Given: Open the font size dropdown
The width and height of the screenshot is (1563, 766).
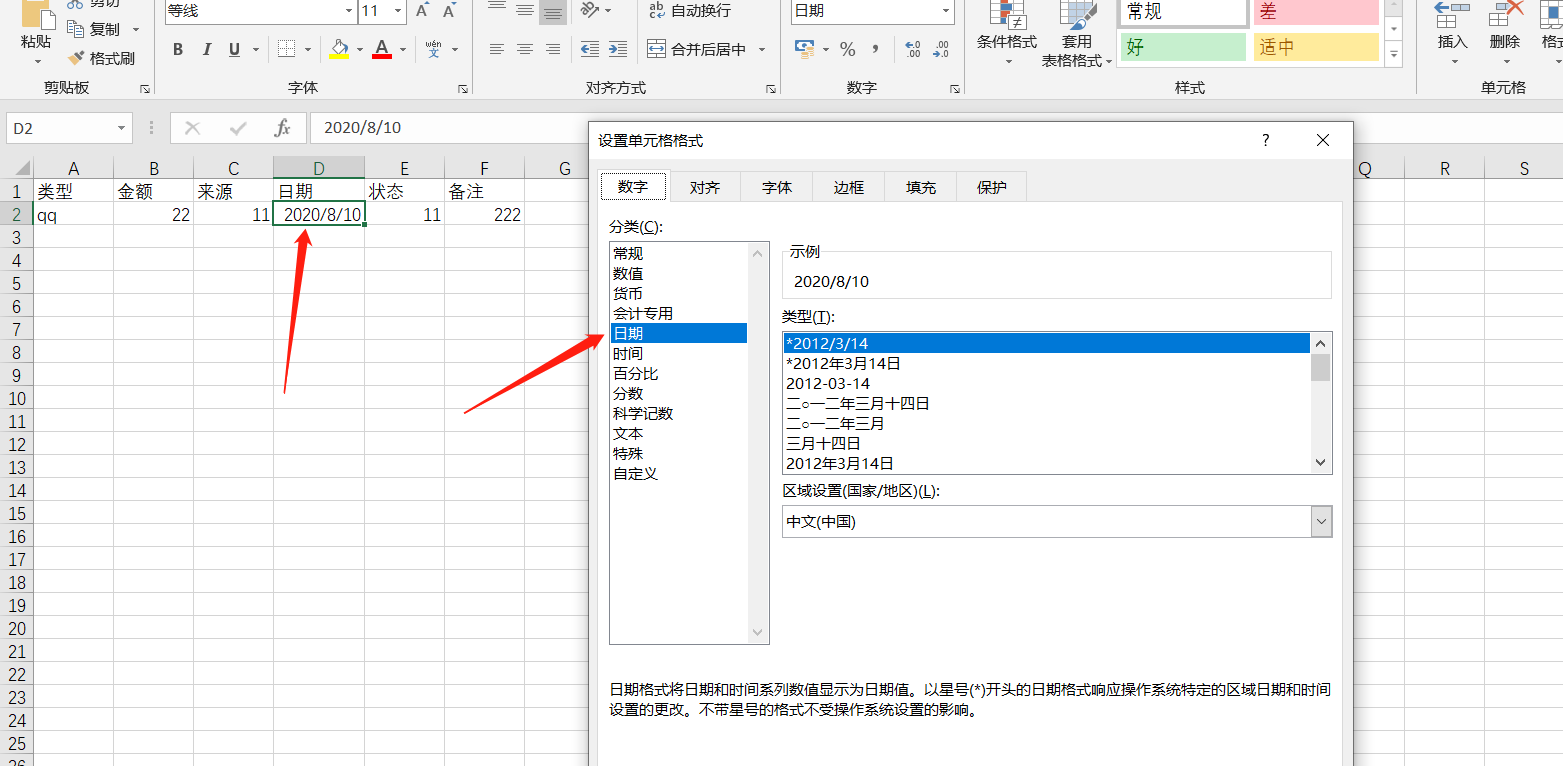Looking at the screenshot, I should (x=396, y=12).
